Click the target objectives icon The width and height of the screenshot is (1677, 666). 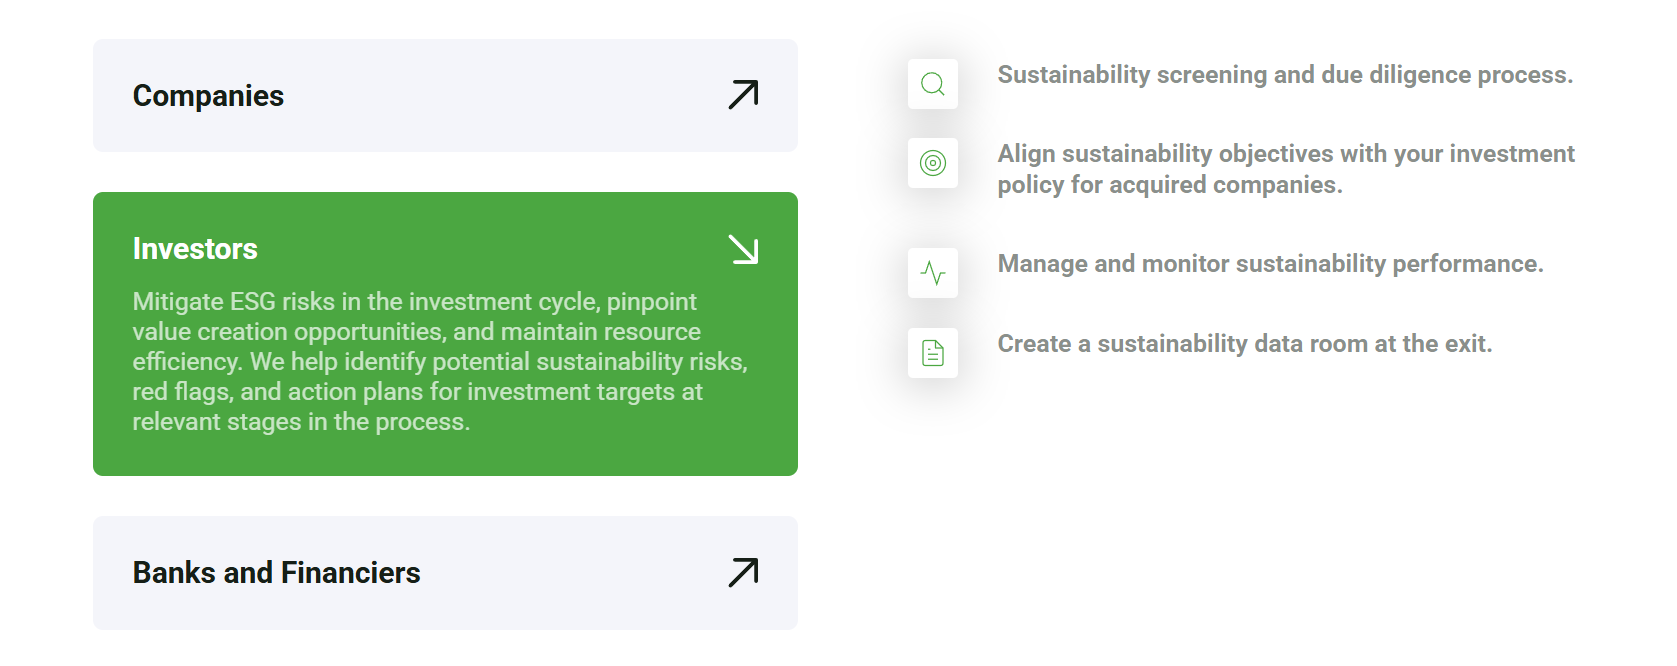(x=932, y=163)
